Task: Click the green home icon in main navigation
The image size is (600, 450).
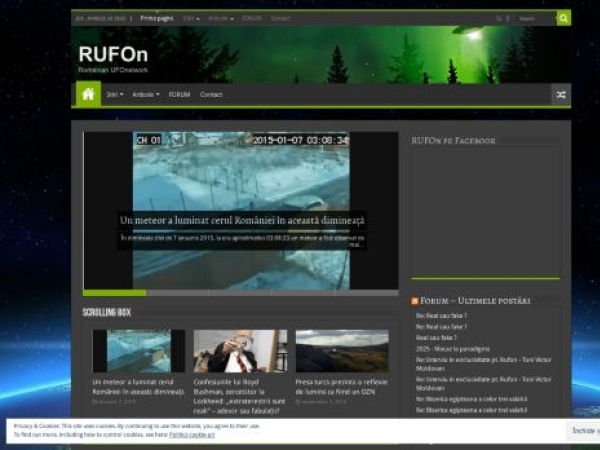Action: 88,94
